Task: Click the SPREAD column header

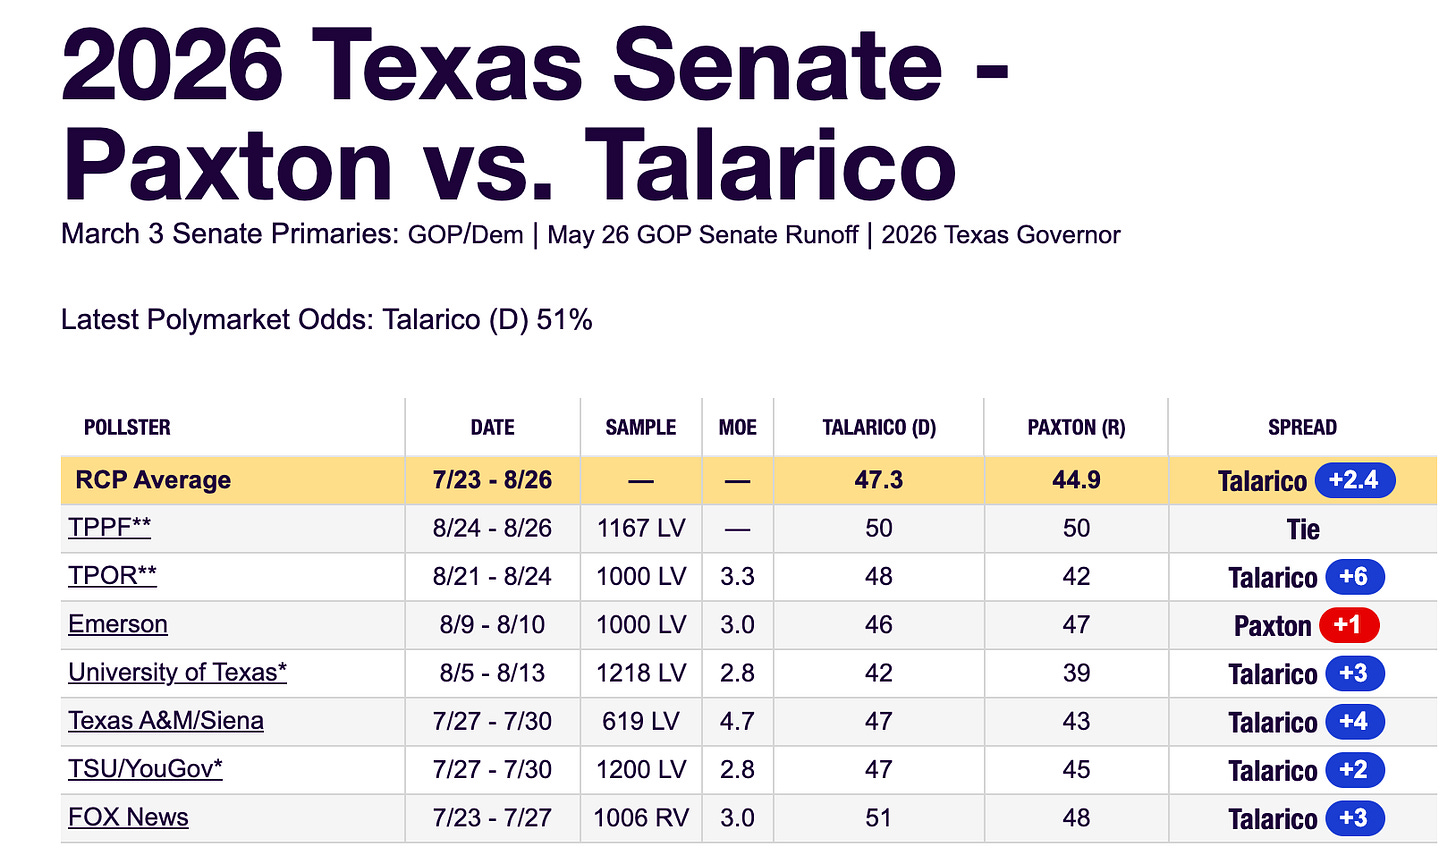Action: (x=1302, y=427)
